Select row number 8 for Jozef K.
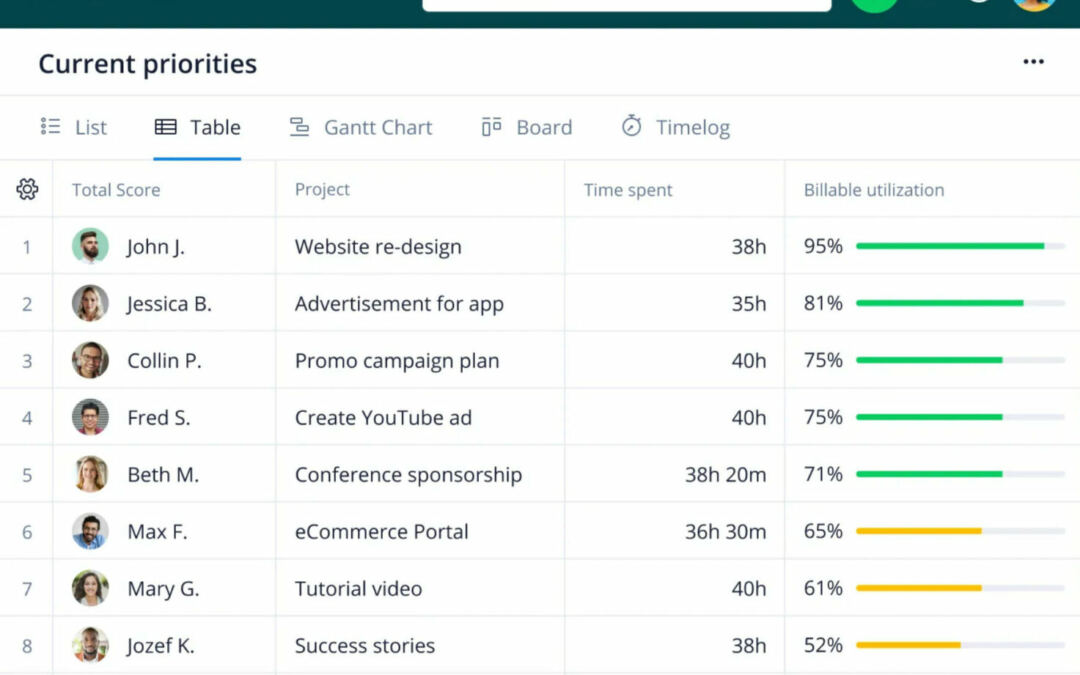 tap(27, 646)
